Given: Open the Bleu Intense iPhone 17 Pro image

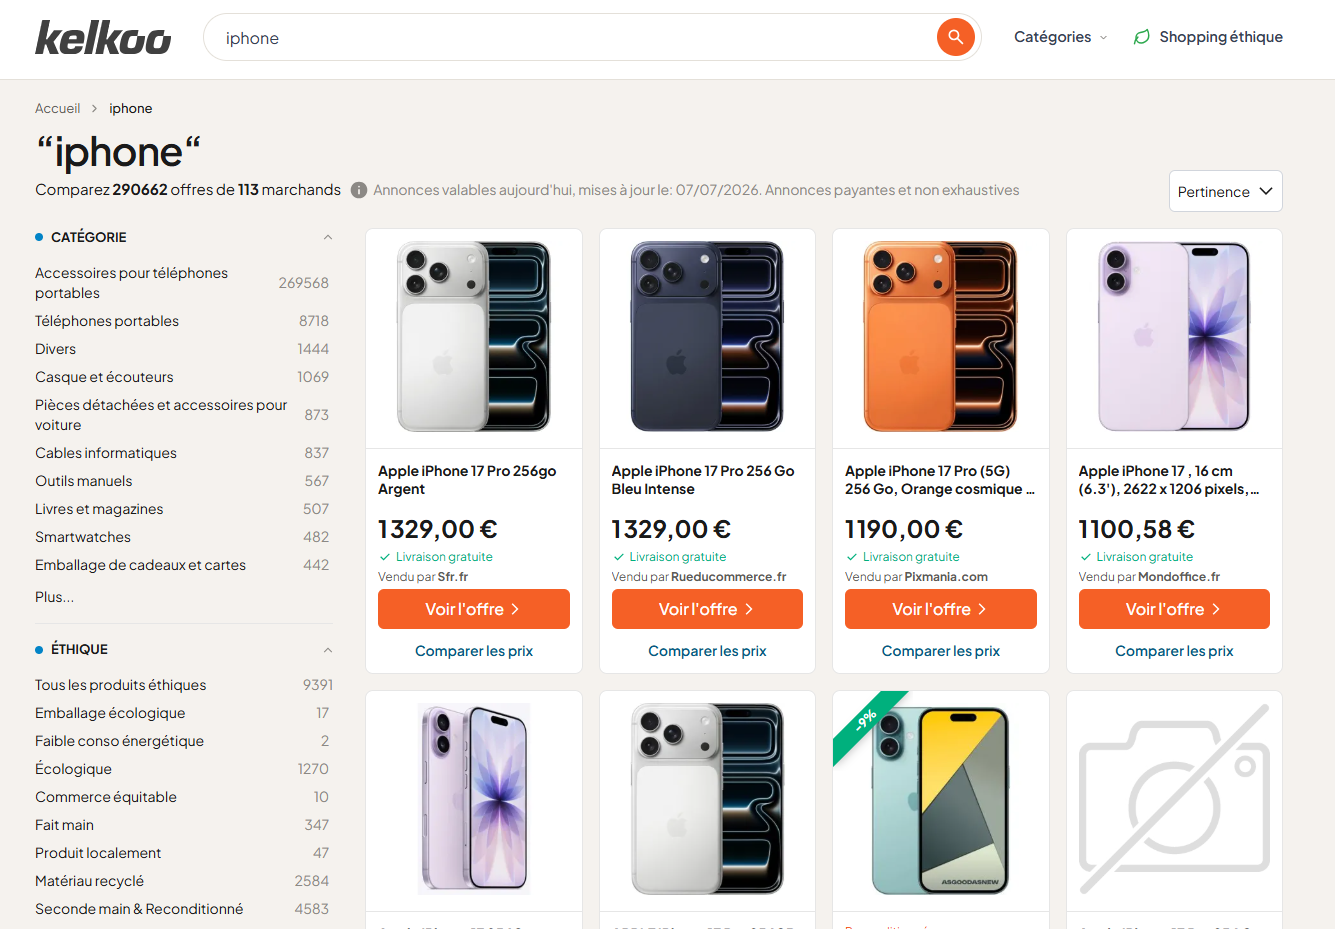Looking at the screenshot, I should coord(707,337).
